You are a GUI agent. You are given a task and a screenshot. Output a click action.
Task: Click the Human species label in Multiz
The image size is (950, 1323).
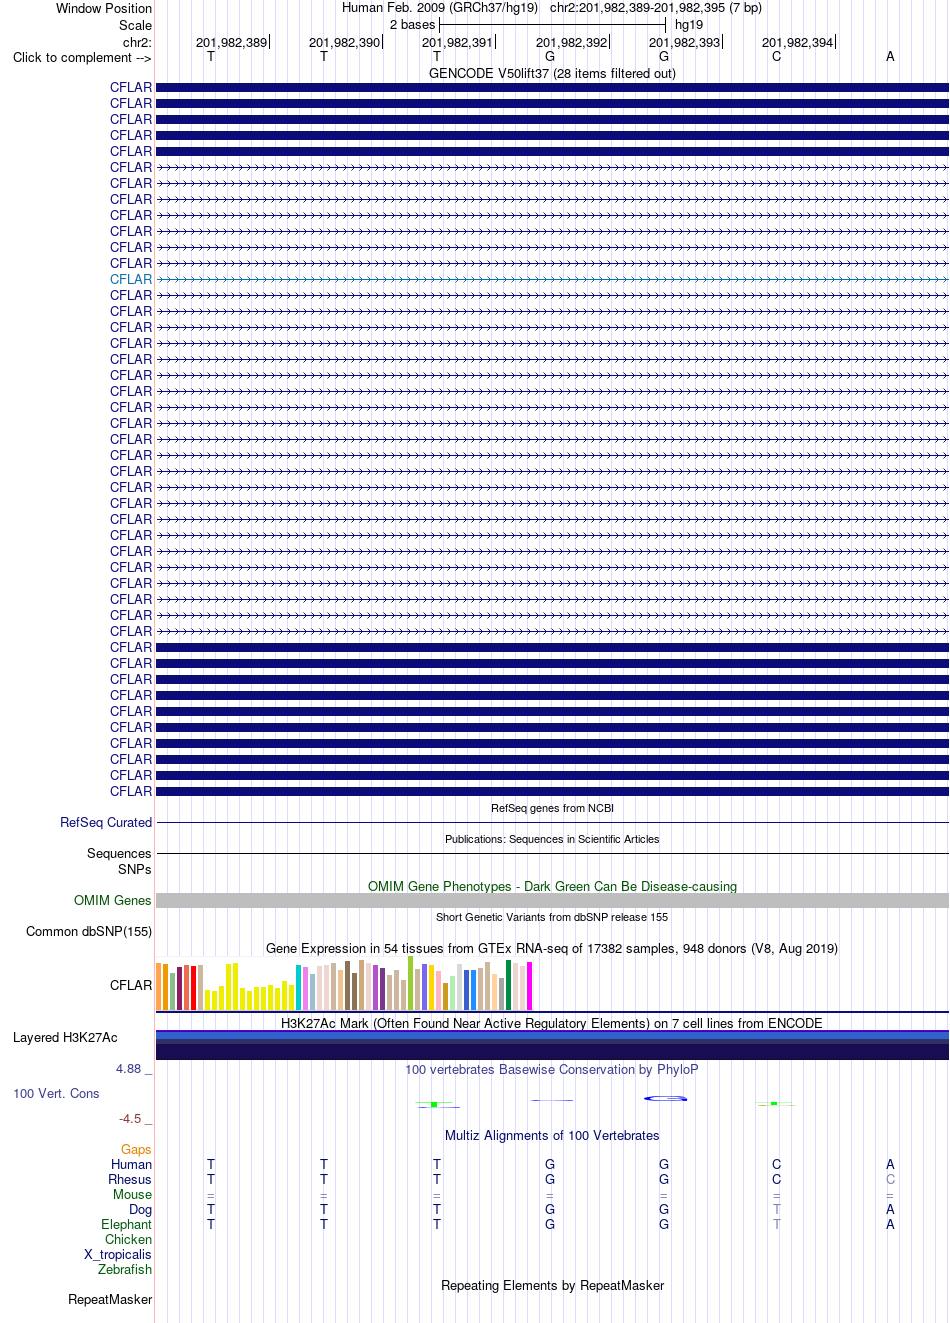131,1164
